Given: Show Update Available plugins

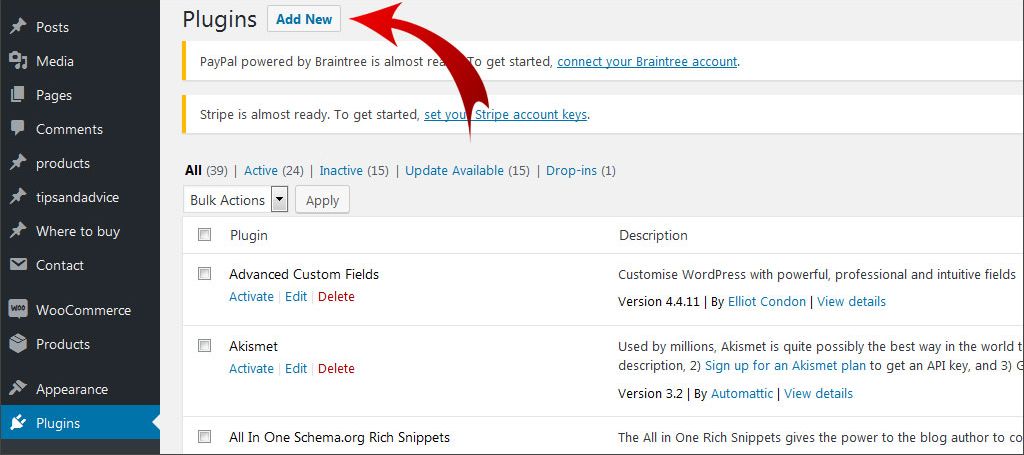Looking at the screenshot, I should (454, 171).
